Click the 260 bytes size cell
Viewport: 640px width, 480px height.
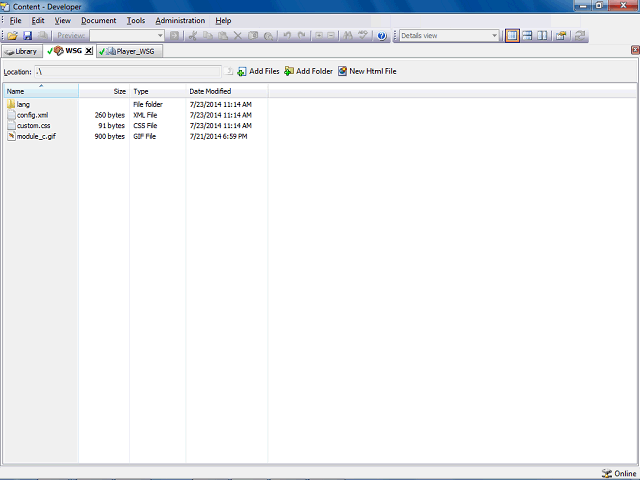109,115
